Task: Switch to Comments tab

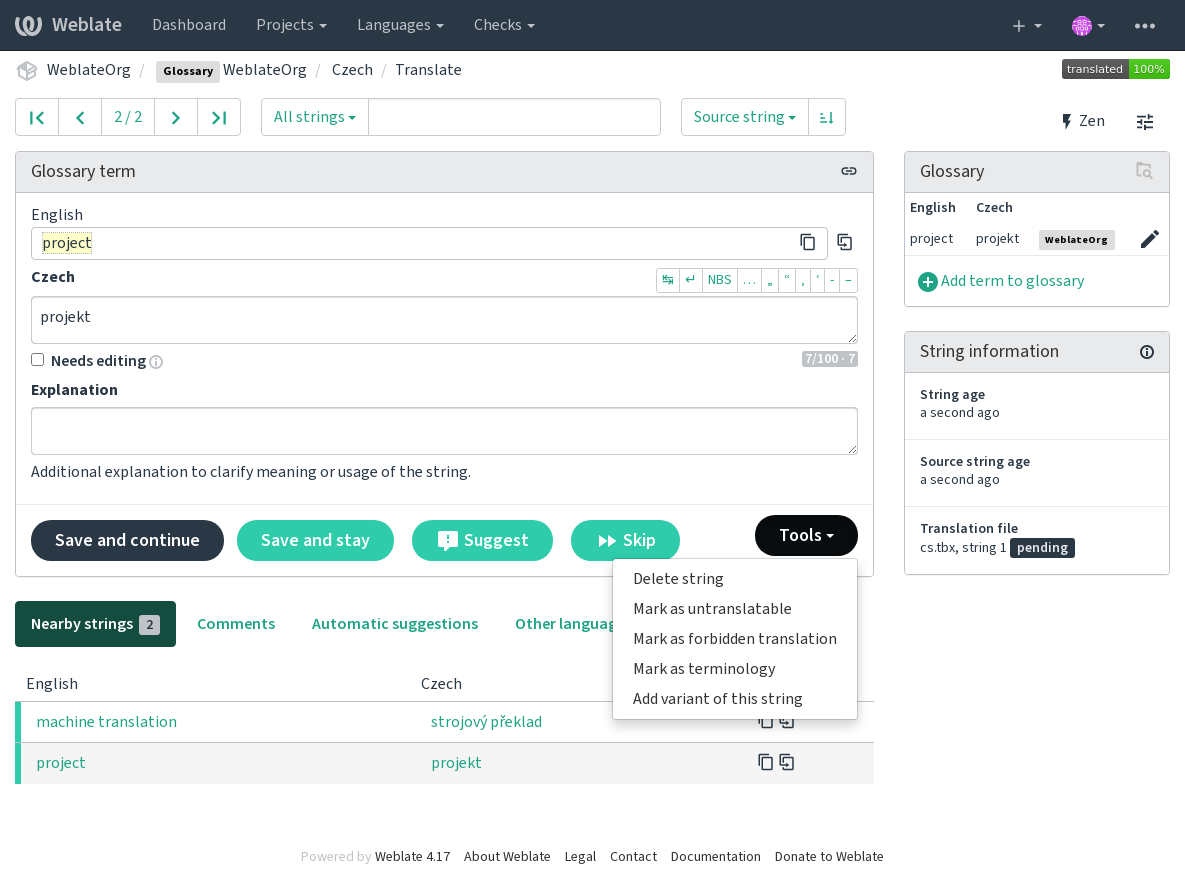Action: [236, 624]
